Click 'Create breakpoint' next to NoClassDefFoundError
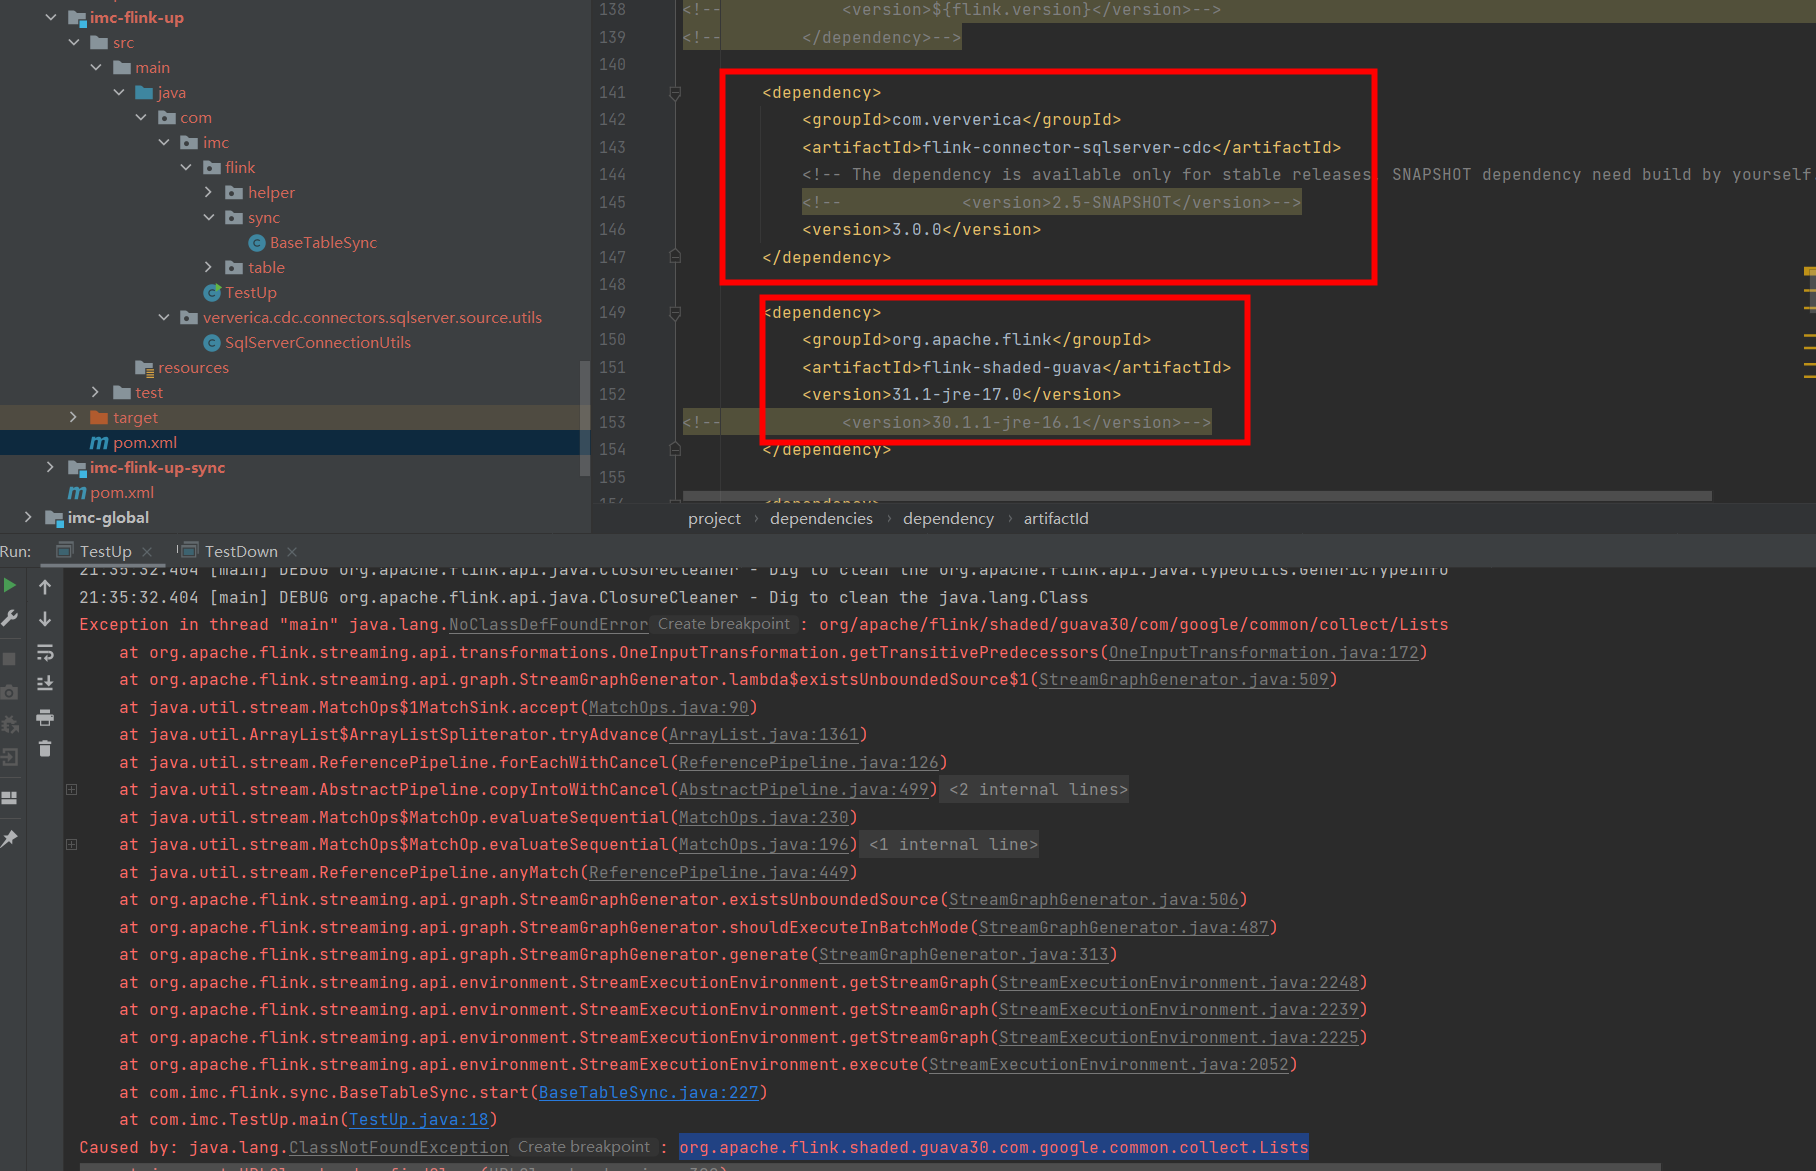 tap(724, 623)
